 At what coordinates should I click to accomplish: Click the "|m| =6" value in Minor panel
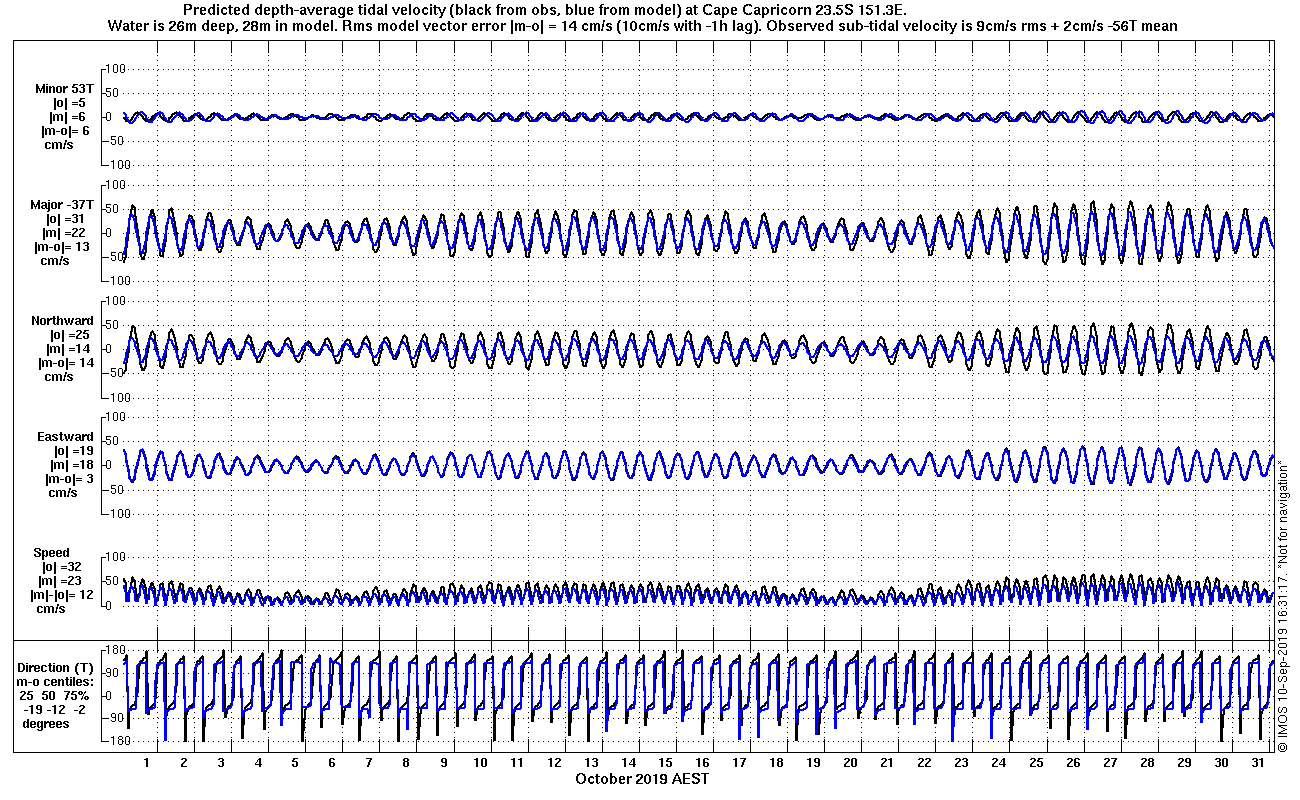point(69,117)
